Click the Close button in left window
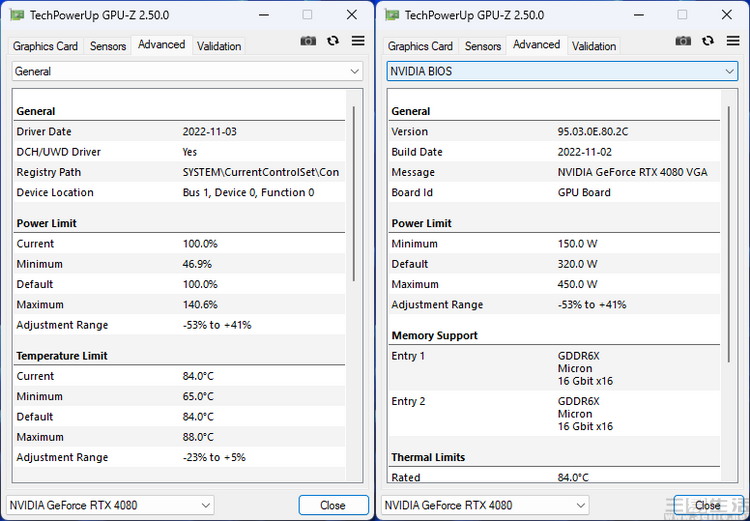This screenshot has height=521, width=750. tap(333, 505)
